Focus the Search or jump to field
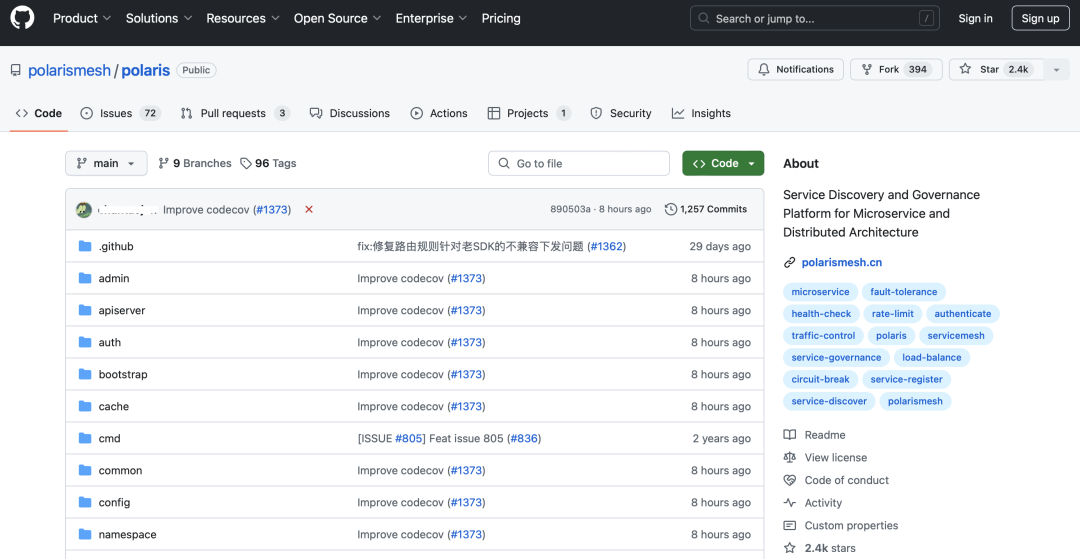This screenshot has width=1080, height=559. pos(815,19)
